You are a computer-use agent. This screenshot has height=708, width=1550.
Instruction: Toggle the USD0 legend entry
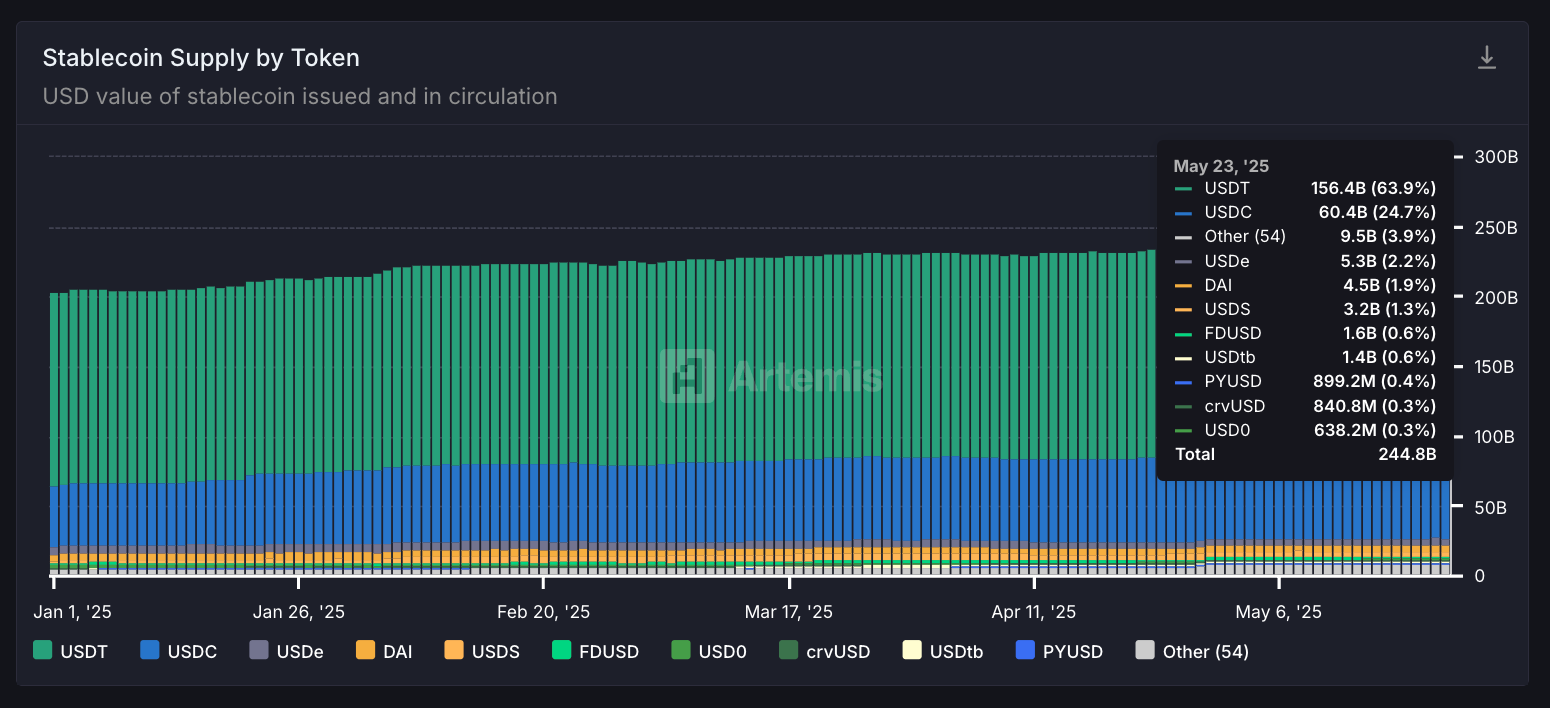[709, 651]
